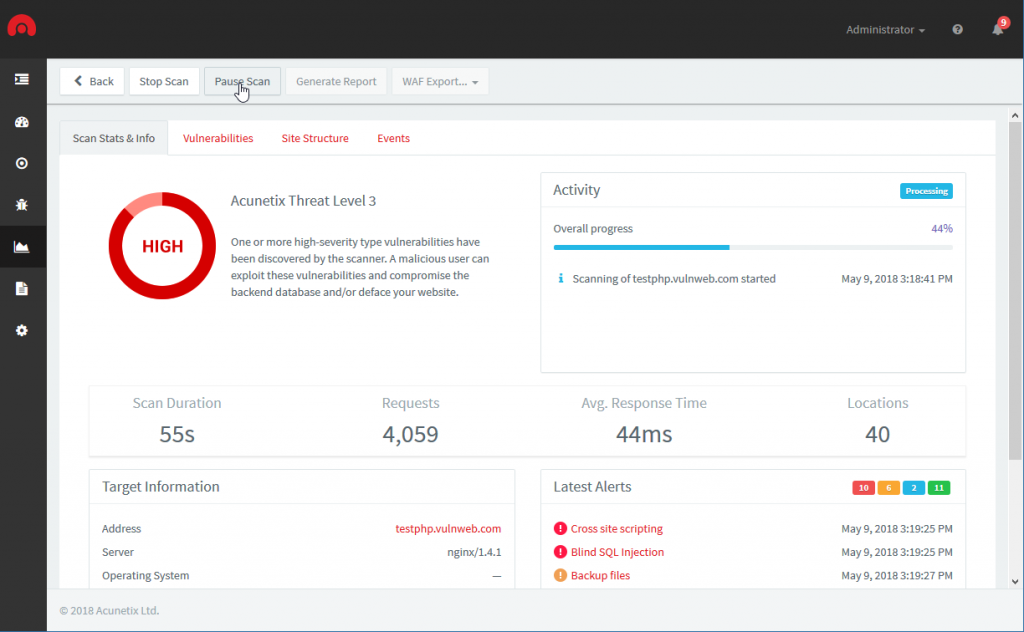Viewport: 1024px width, 632px height.
Task: Go back using the Back button
Action: [x=92, y=82]
